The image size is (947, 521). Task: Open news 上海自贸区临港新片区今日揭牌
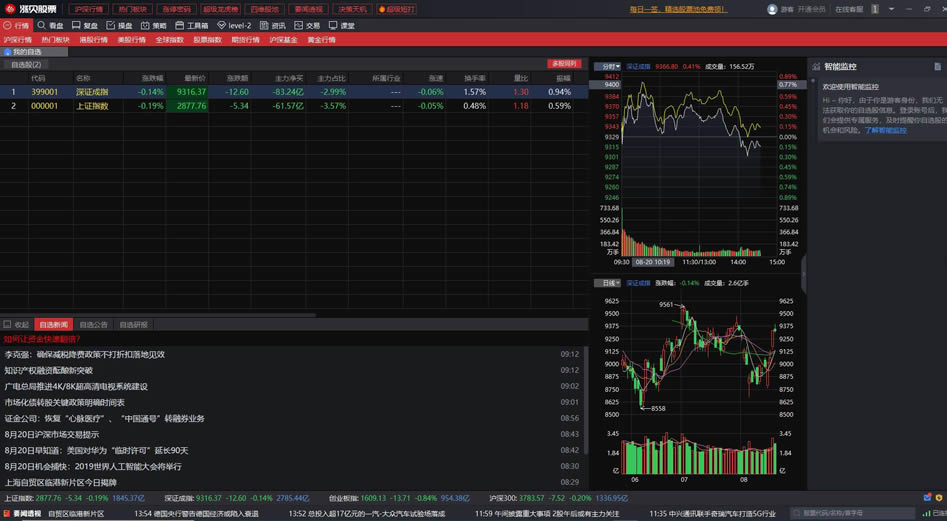[60, 482]
